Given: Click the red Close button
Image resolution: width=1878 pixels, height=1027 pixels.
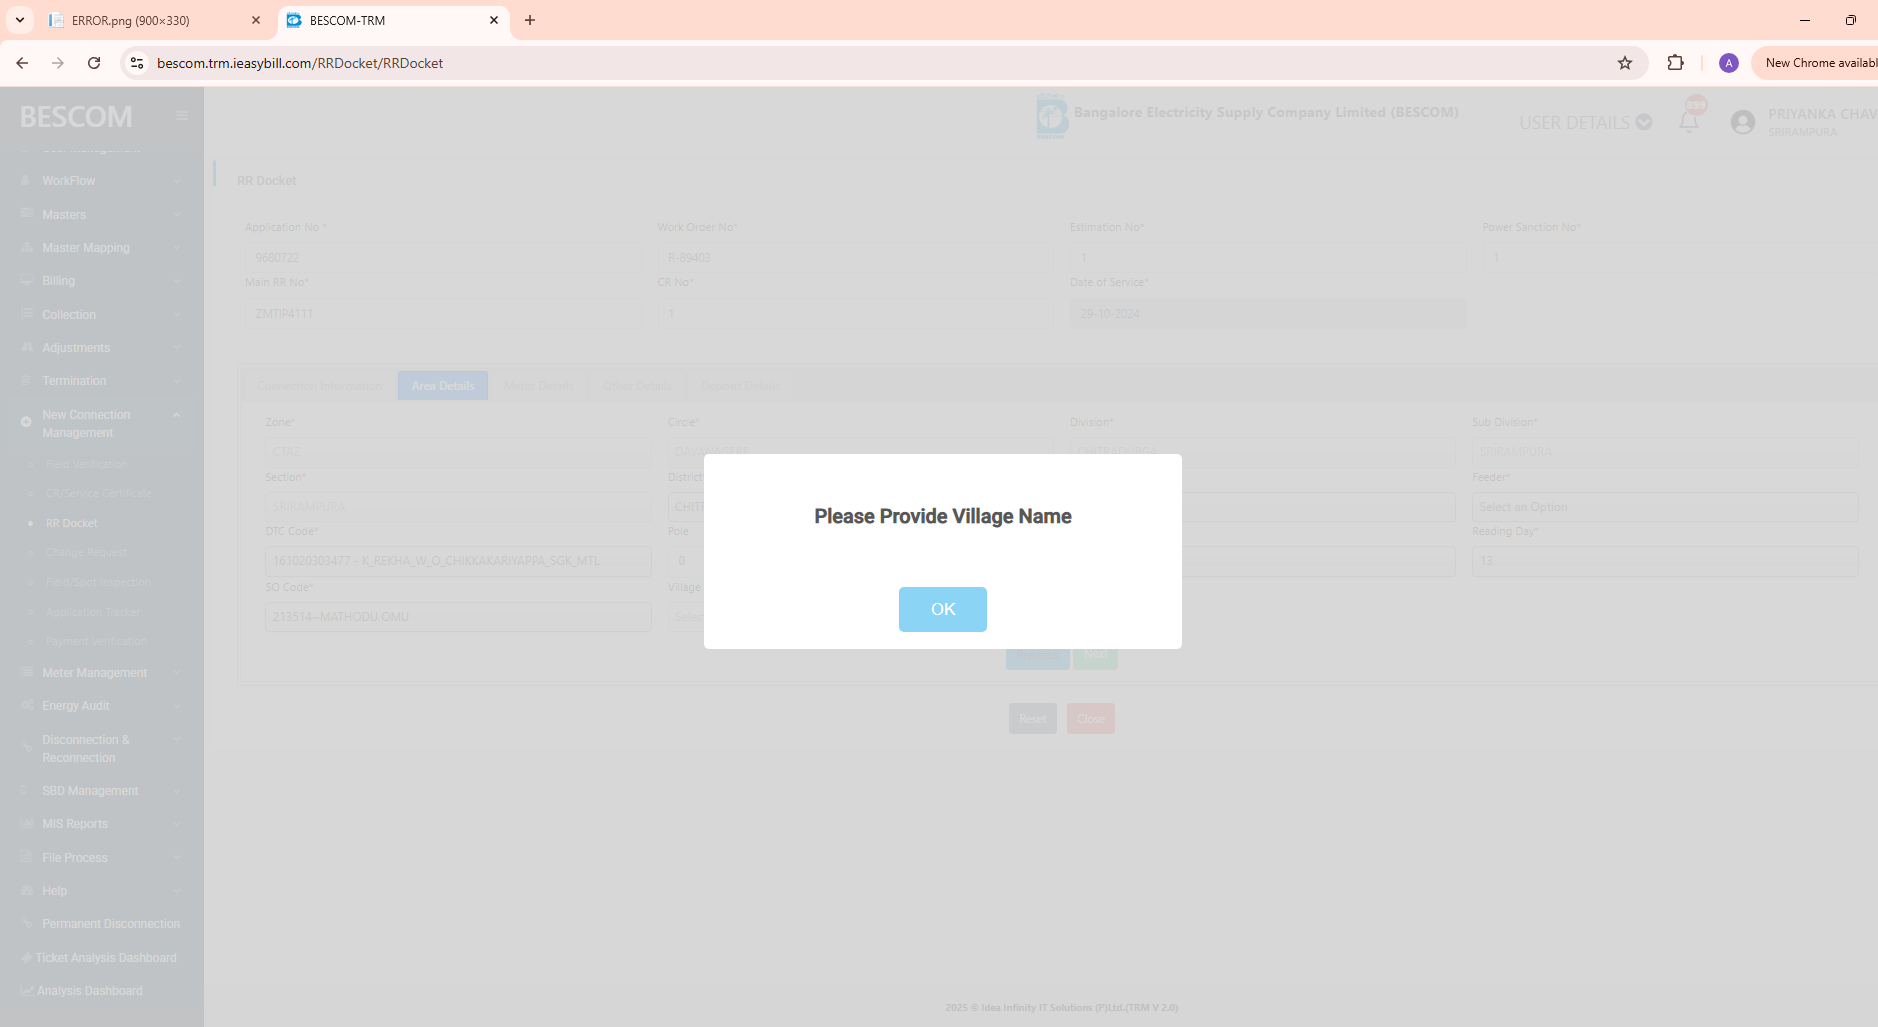Looking at the screenshot, I should [x=1091, y=718].
